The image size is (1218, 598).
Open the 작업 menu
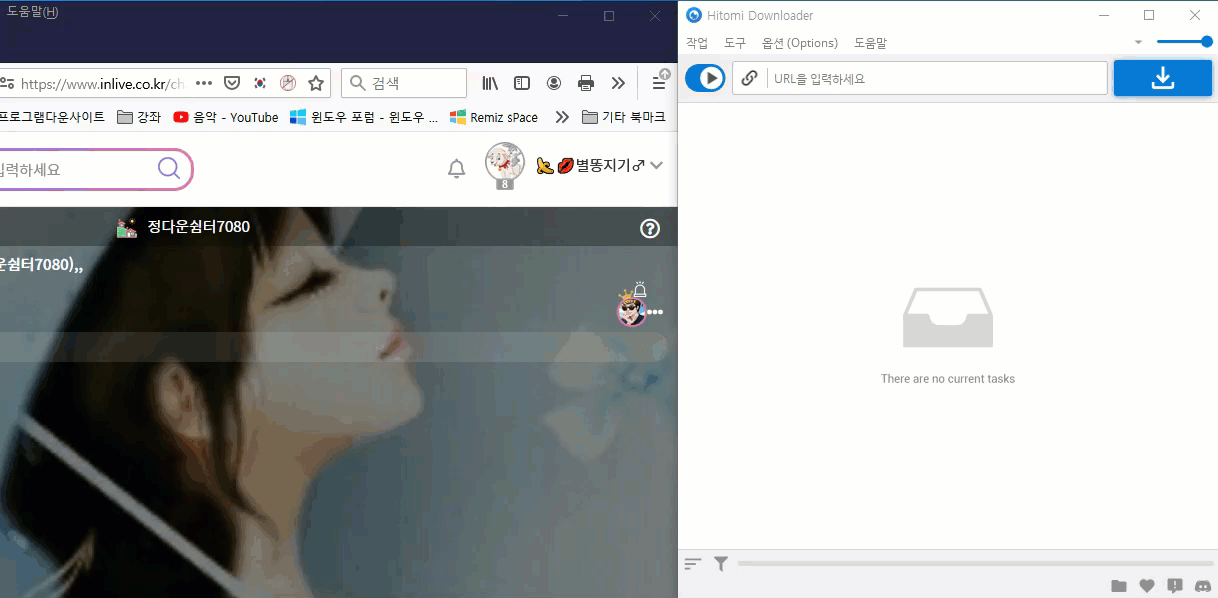[696, 43]
